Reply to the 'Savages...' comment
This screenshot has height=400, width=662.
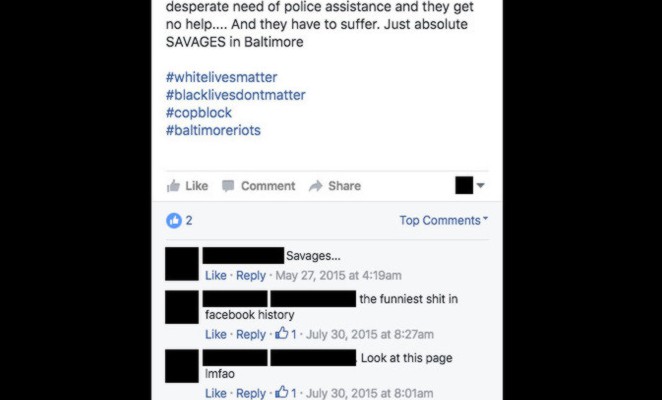251,275
